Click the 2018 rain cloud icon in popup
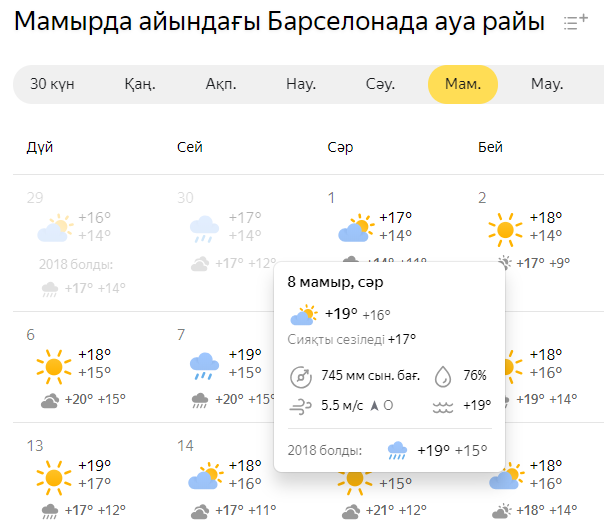604x532 pixels. (x=397, y=450)
